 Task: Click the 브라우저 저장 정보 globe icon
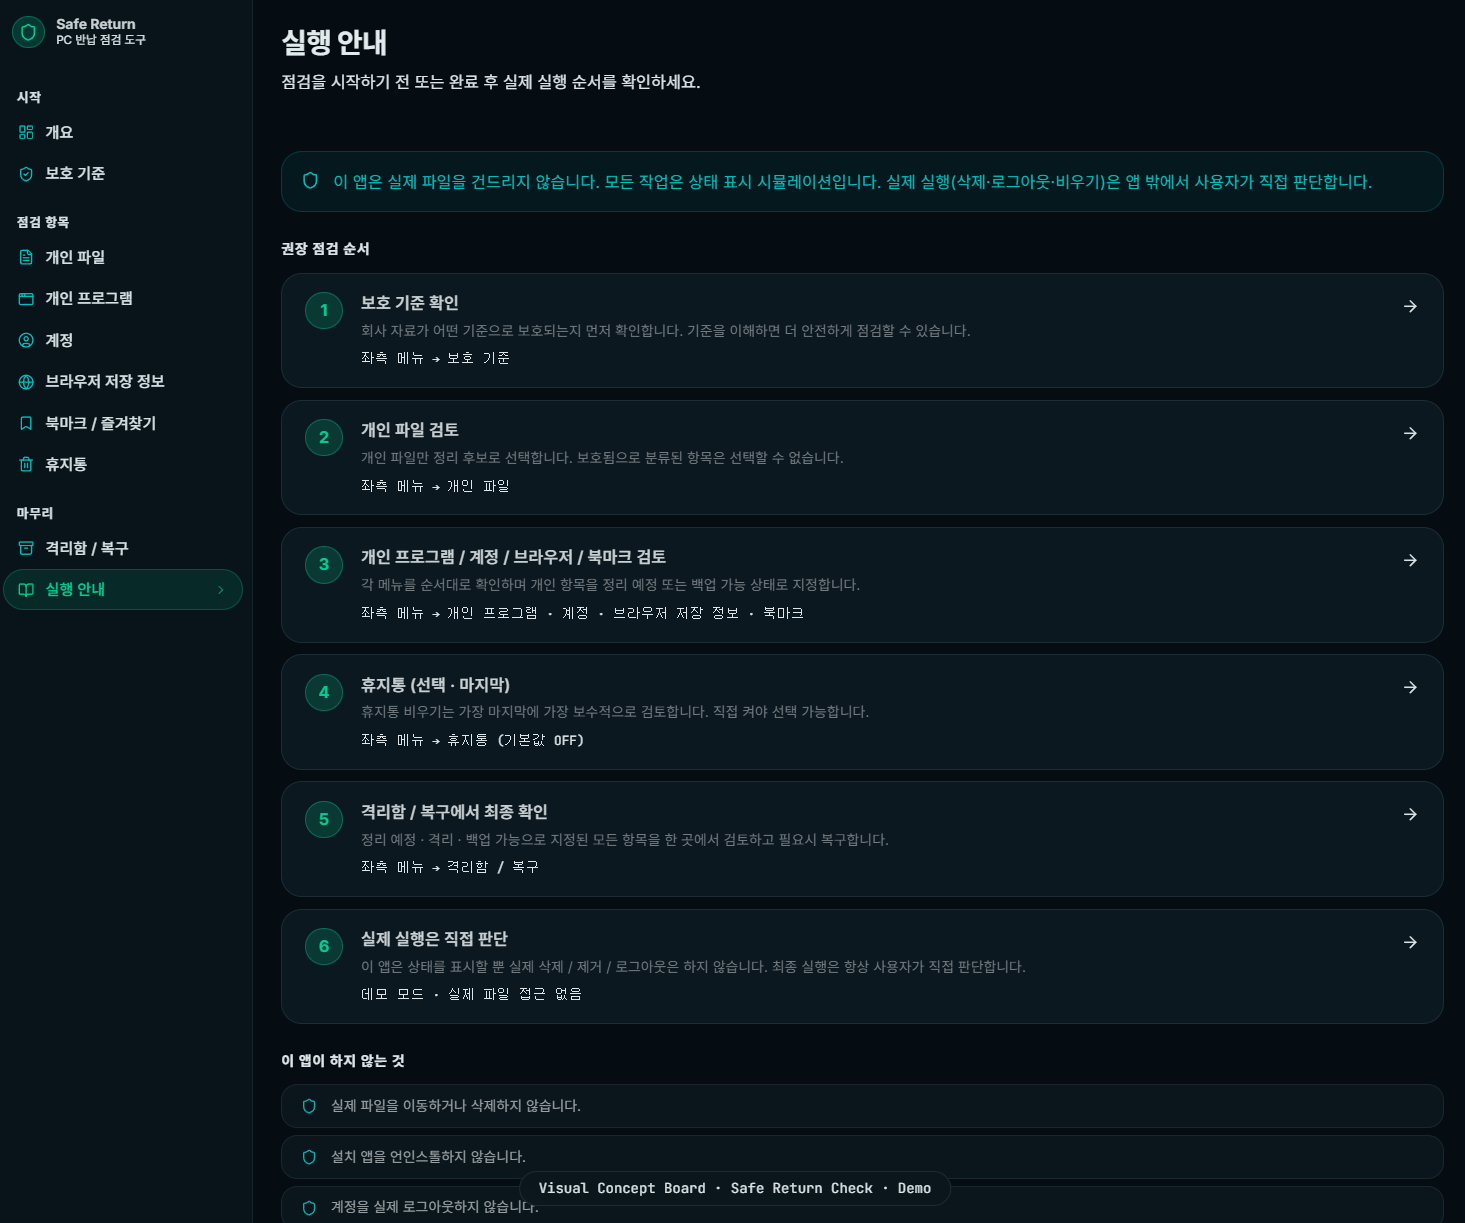[26, 382]
